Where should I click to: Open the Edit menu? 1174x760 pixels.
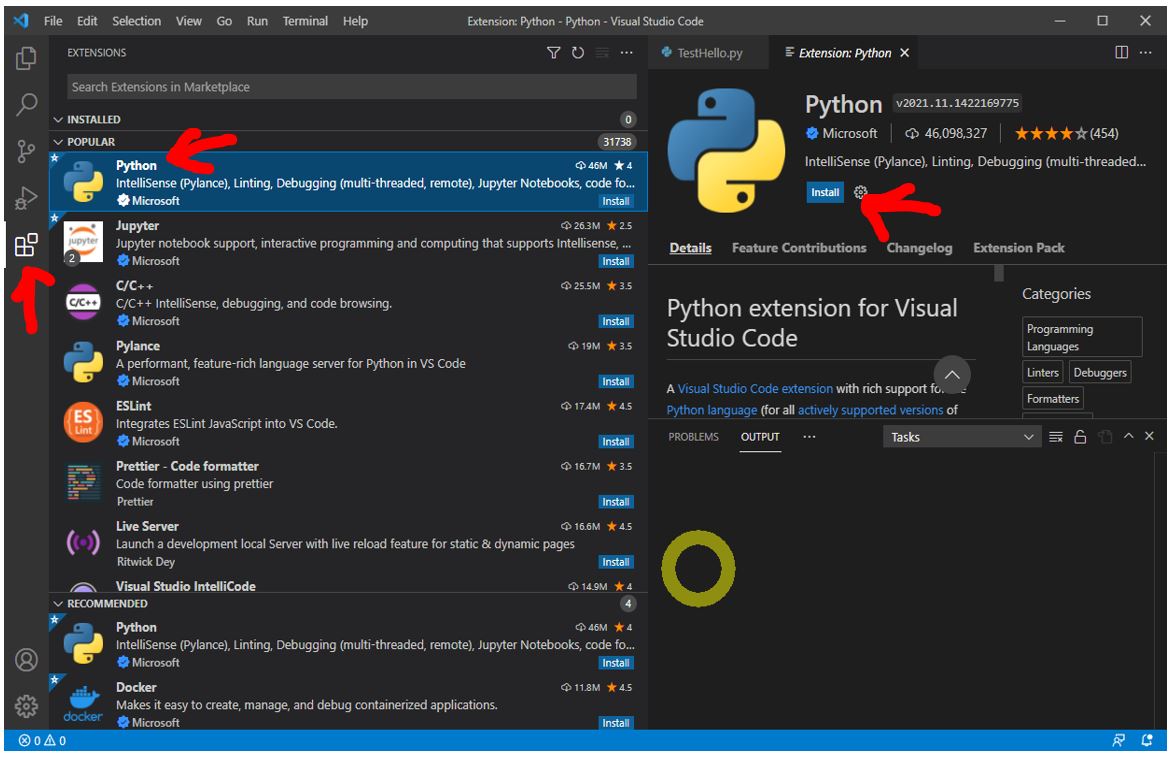click(x=87, y=21)
